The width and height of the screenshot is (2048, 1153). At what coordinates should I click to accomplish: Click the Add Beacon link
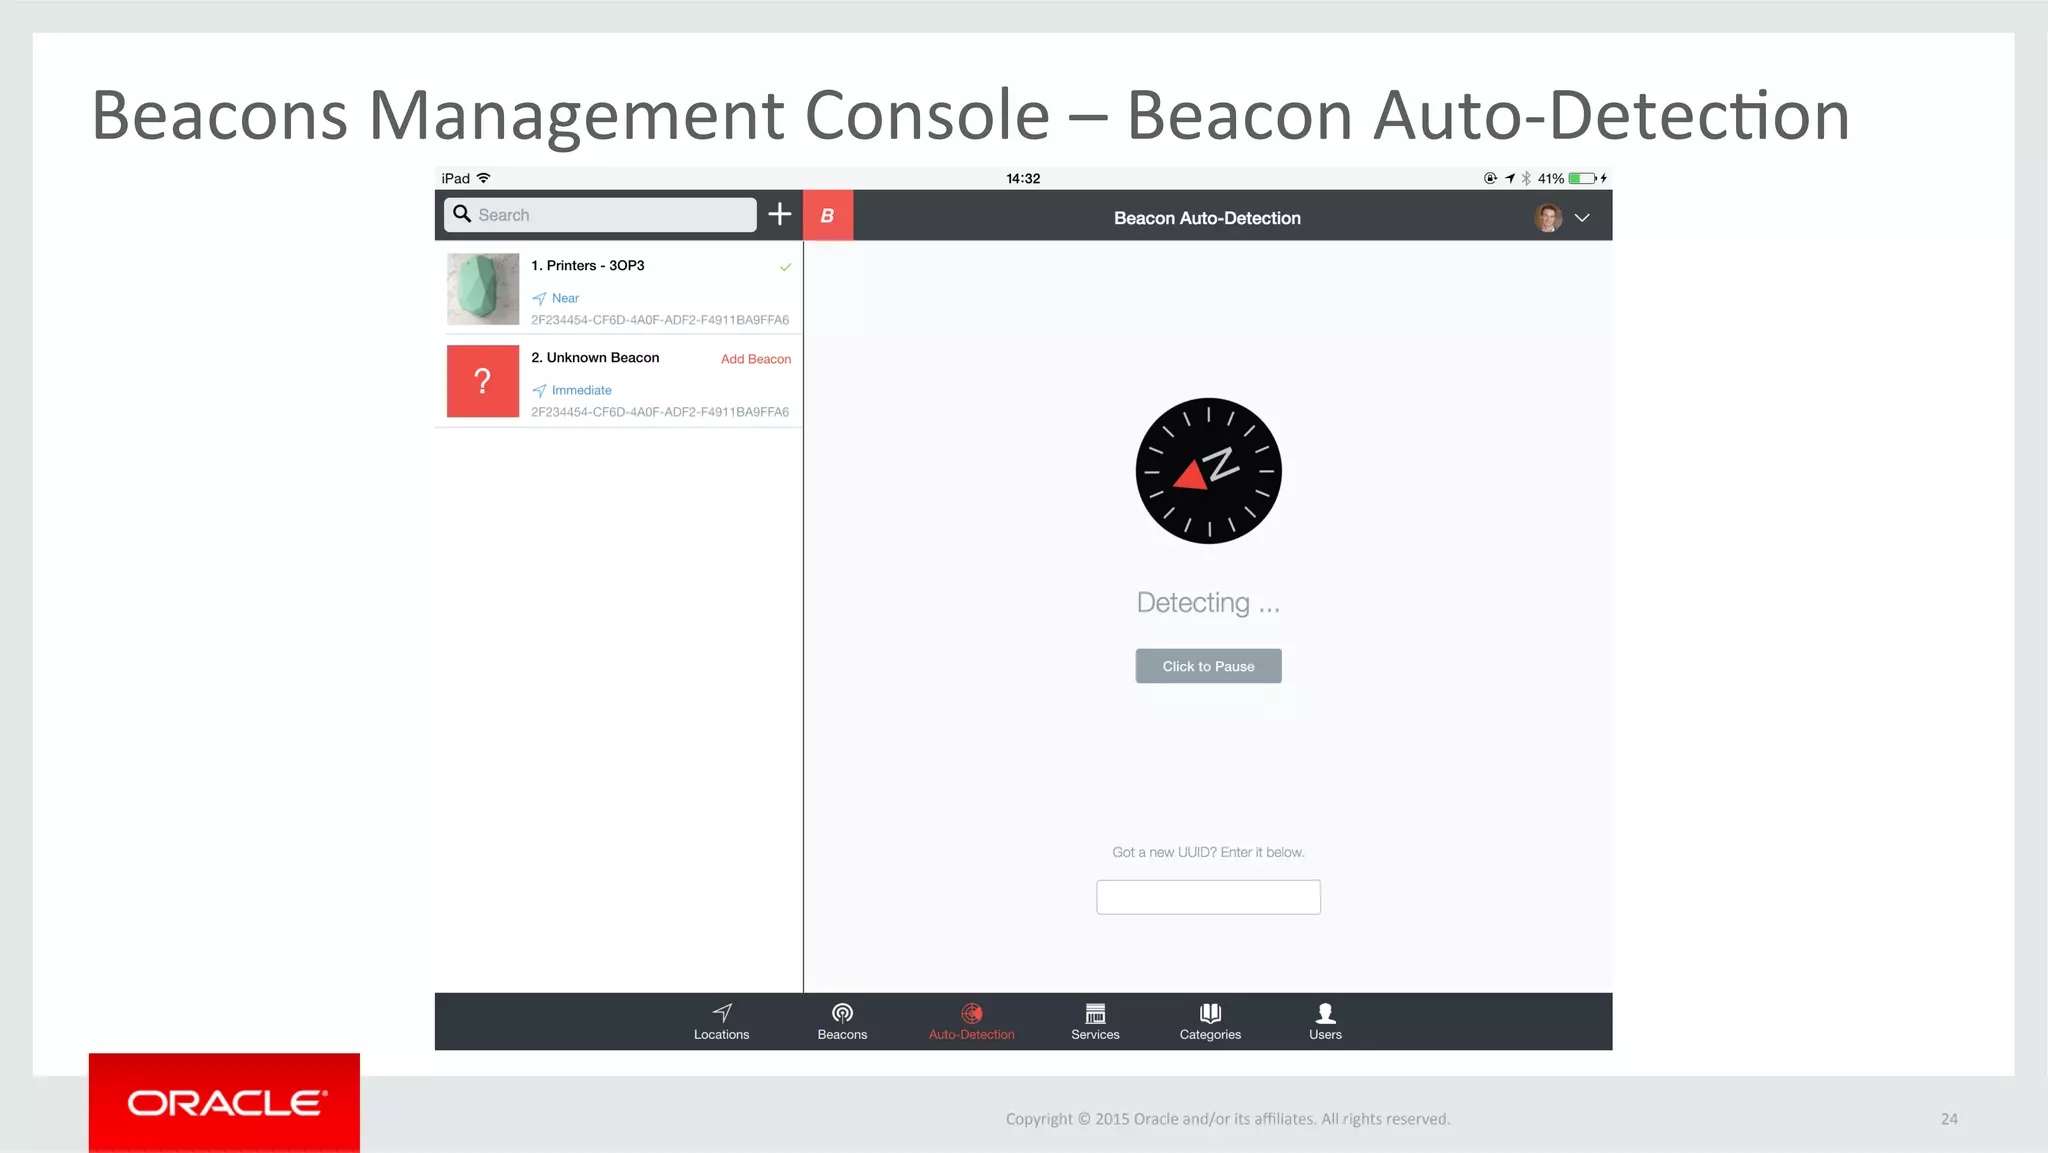click(x=756, y=359)
